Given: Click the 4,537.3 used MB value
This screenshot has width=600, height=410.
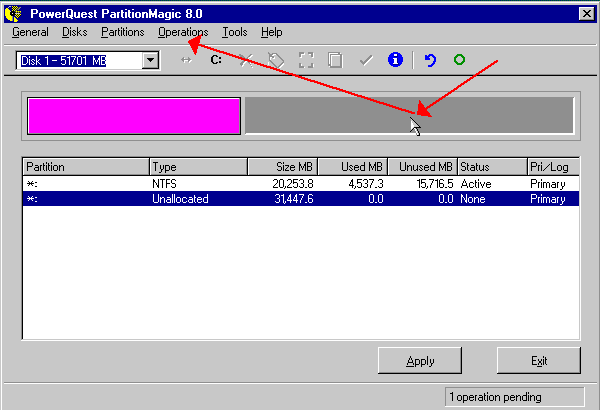Looking at the screenshot, I should point(365,184).
